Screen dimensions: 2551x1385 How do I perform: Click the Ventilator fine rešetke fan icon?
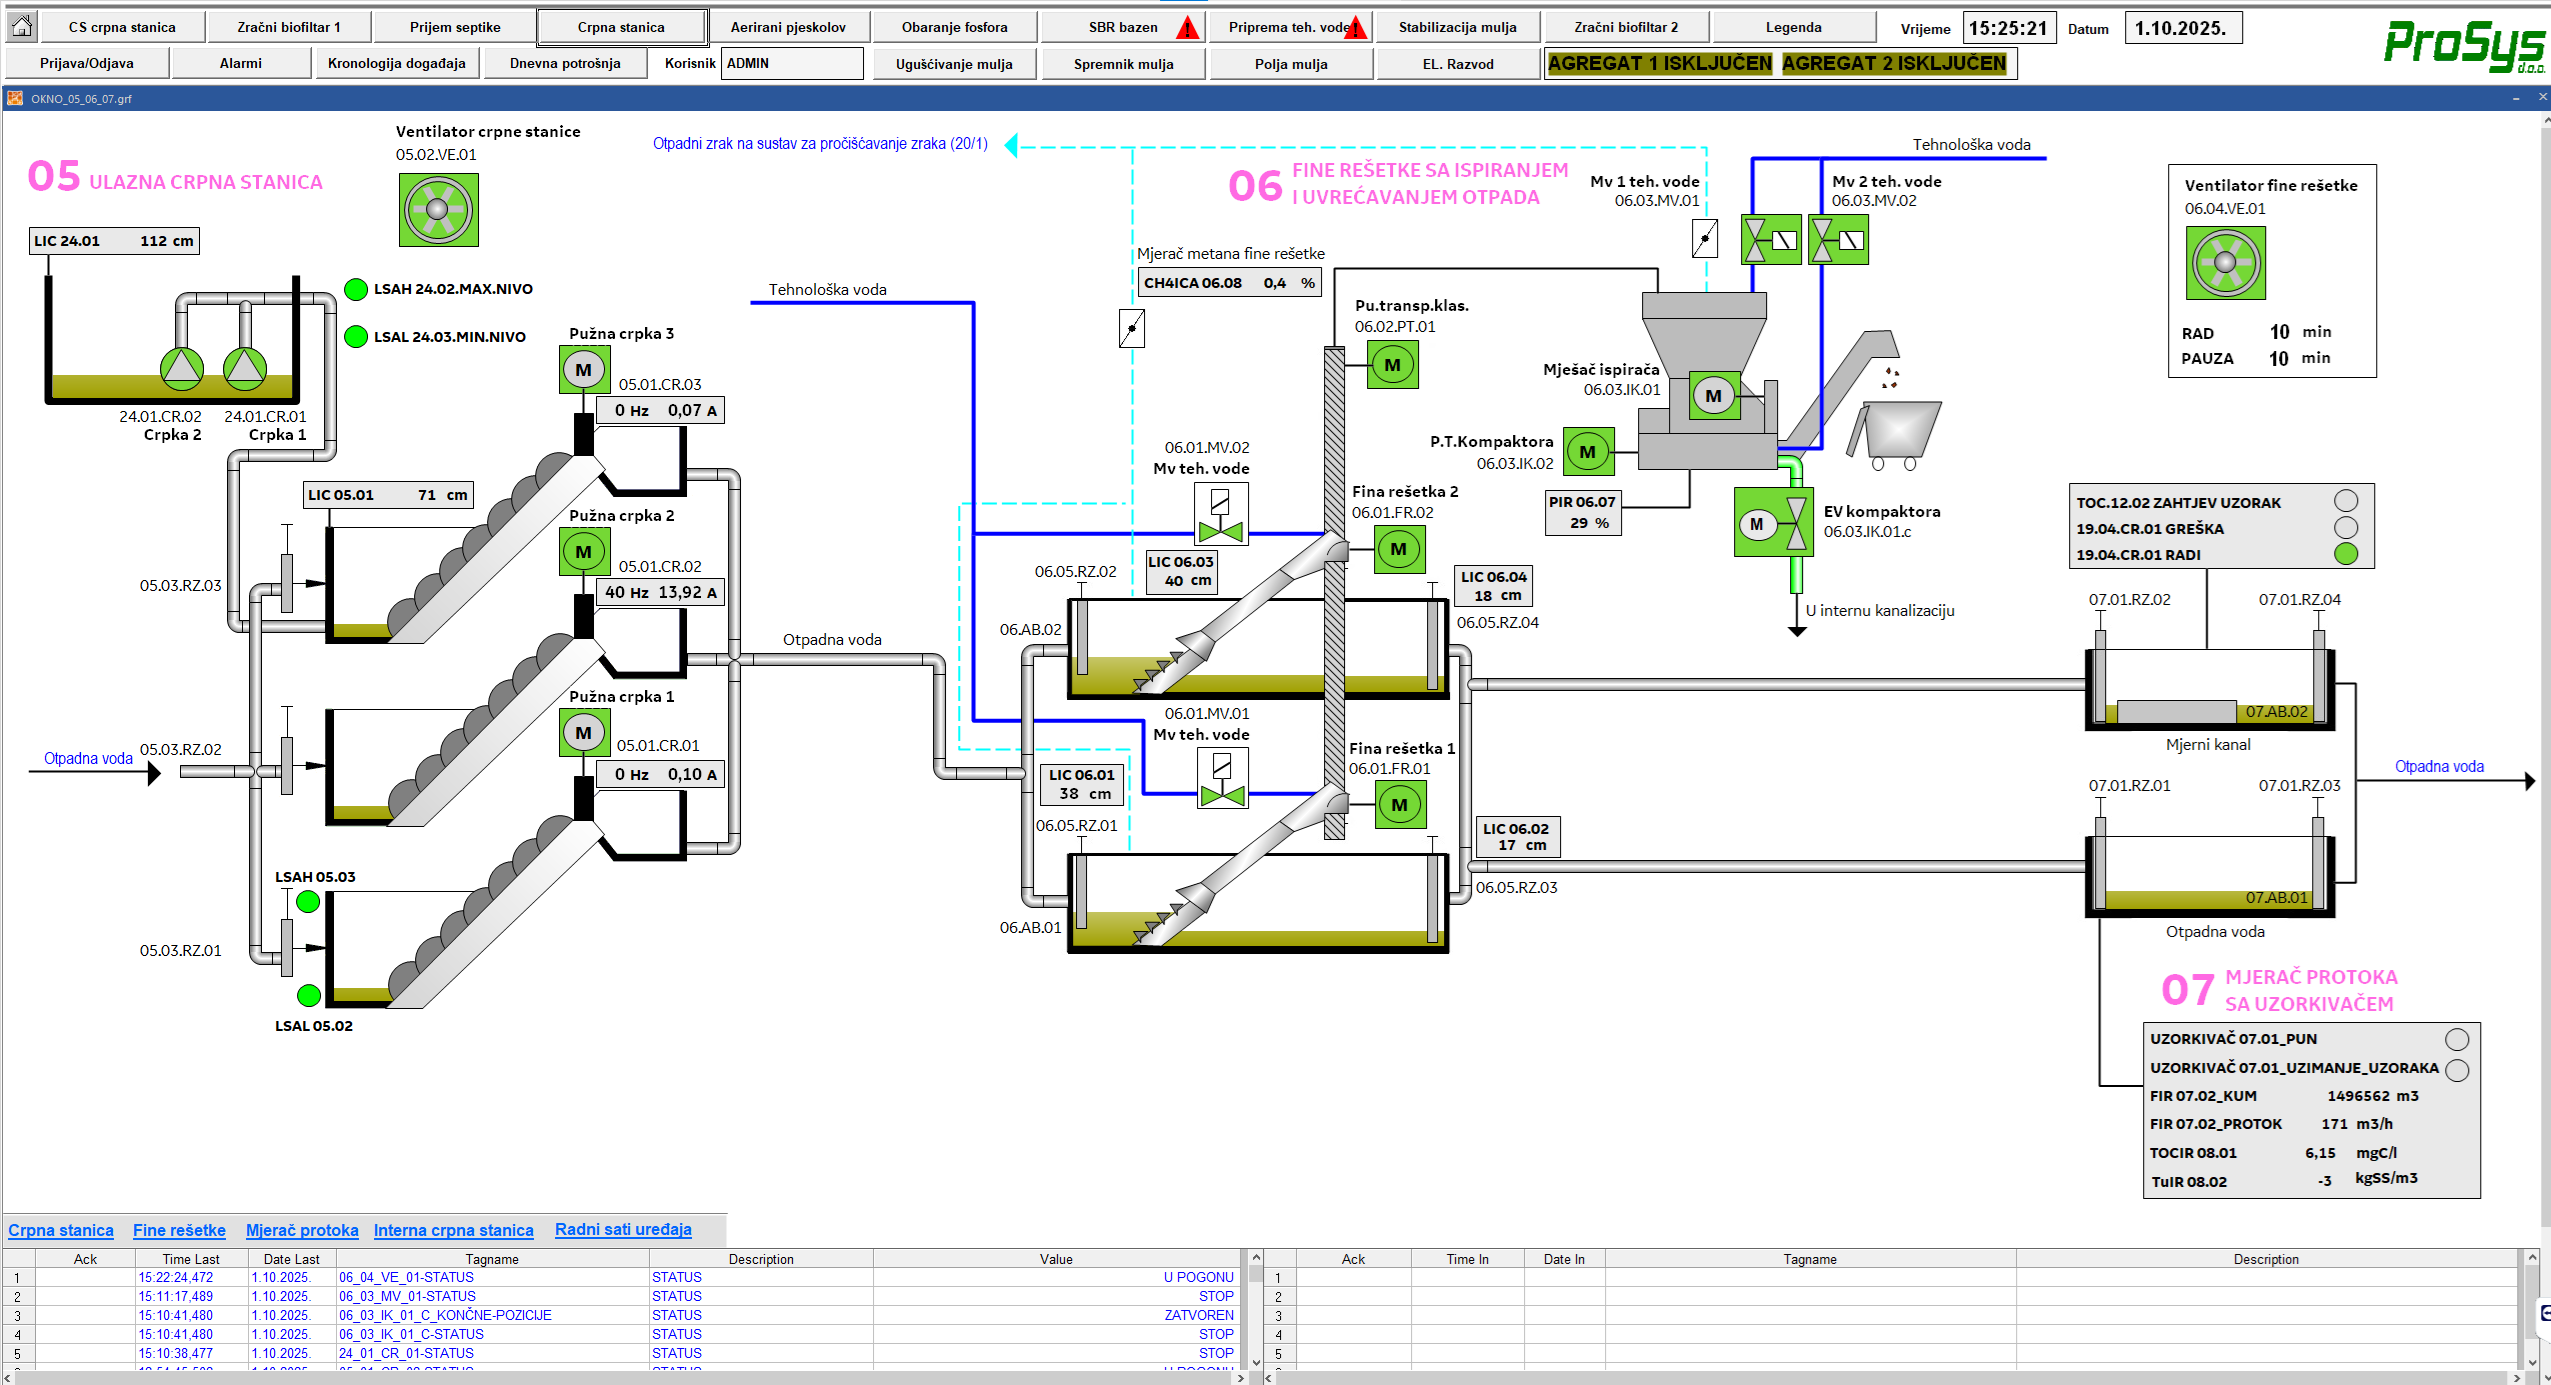point(2225,263)
